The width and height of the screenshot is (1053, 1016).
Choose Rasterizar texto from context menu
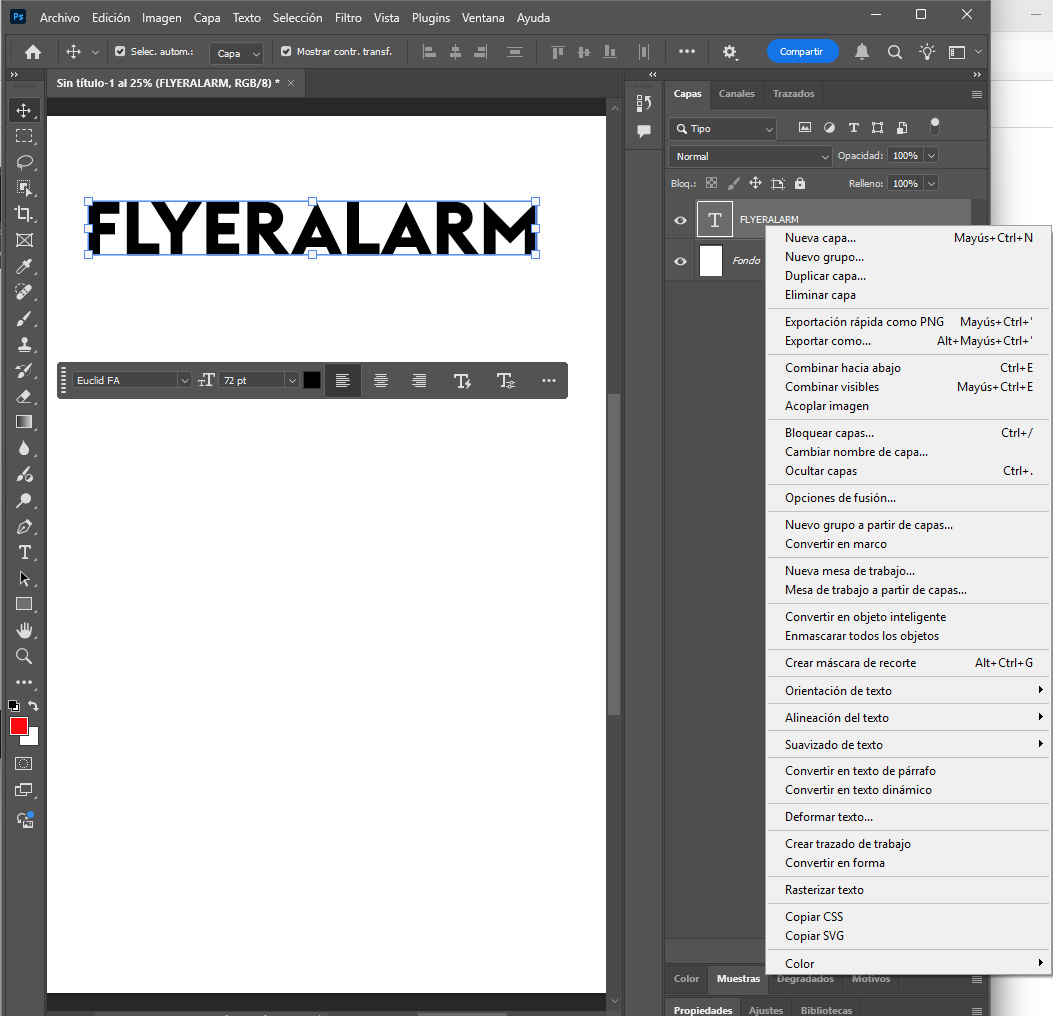click(824, 890)
